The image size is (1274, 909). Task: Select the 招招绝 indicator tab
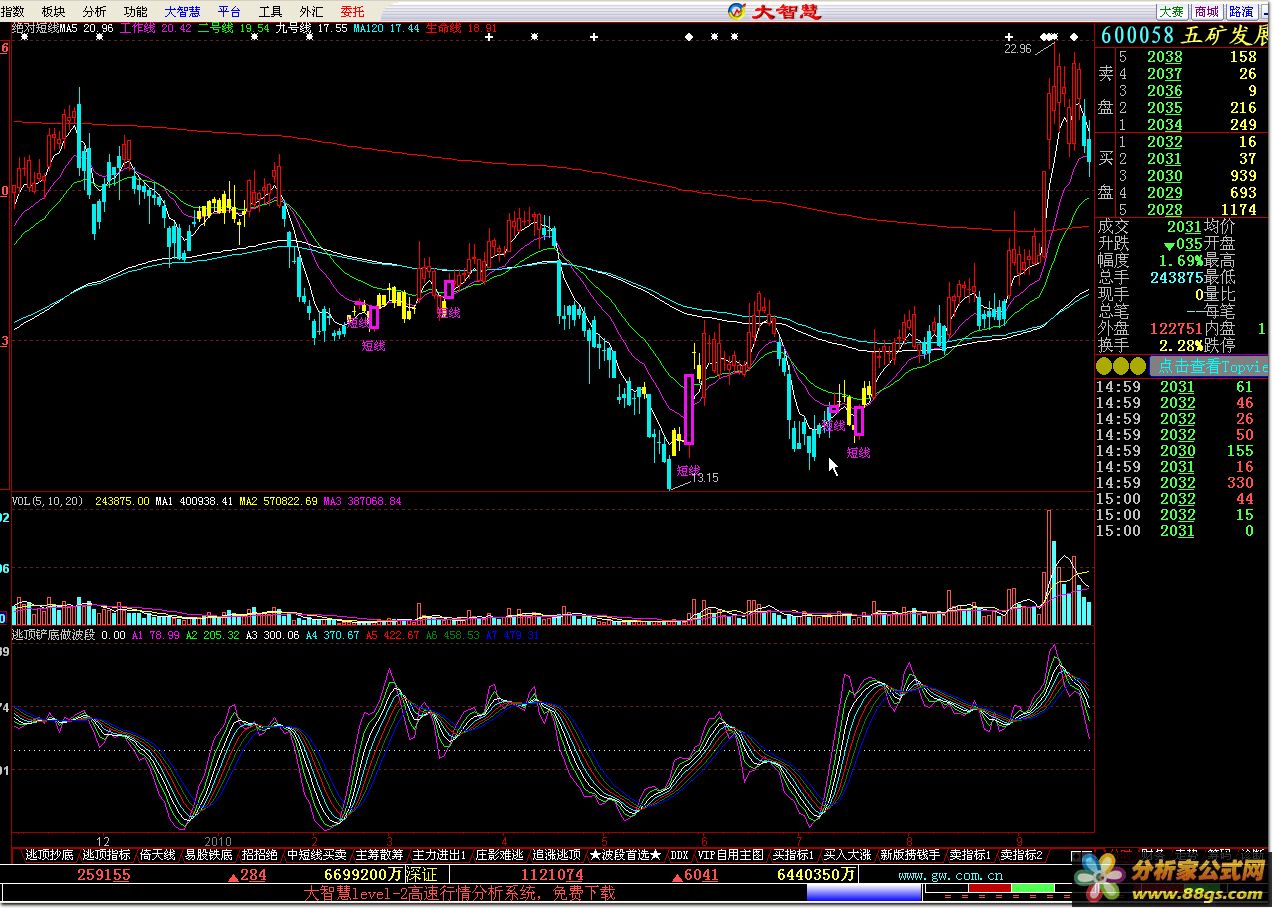[260, 855]
